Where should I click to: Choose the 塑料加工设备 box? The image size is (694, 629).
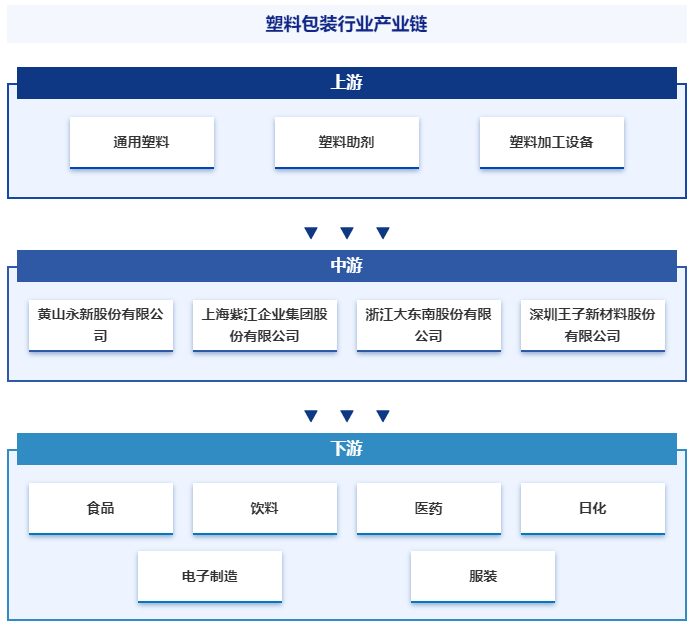tap(552, 142)
